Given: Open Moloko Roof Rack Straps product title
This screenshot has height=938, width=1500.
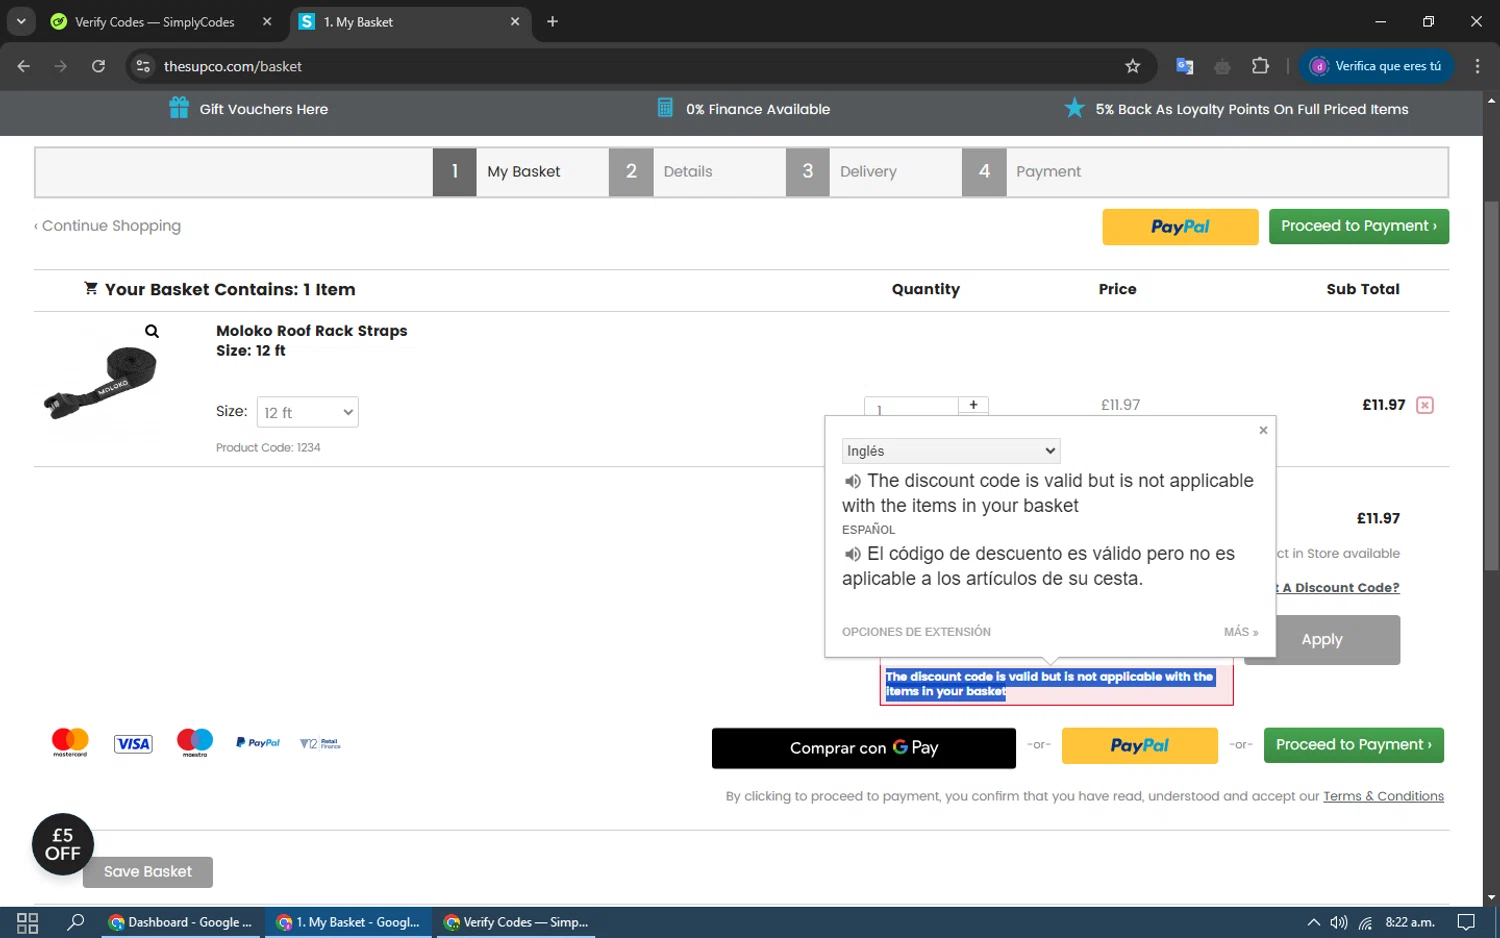Looking at the screenshot, I should pyautogui.click(x=312, y=331).
